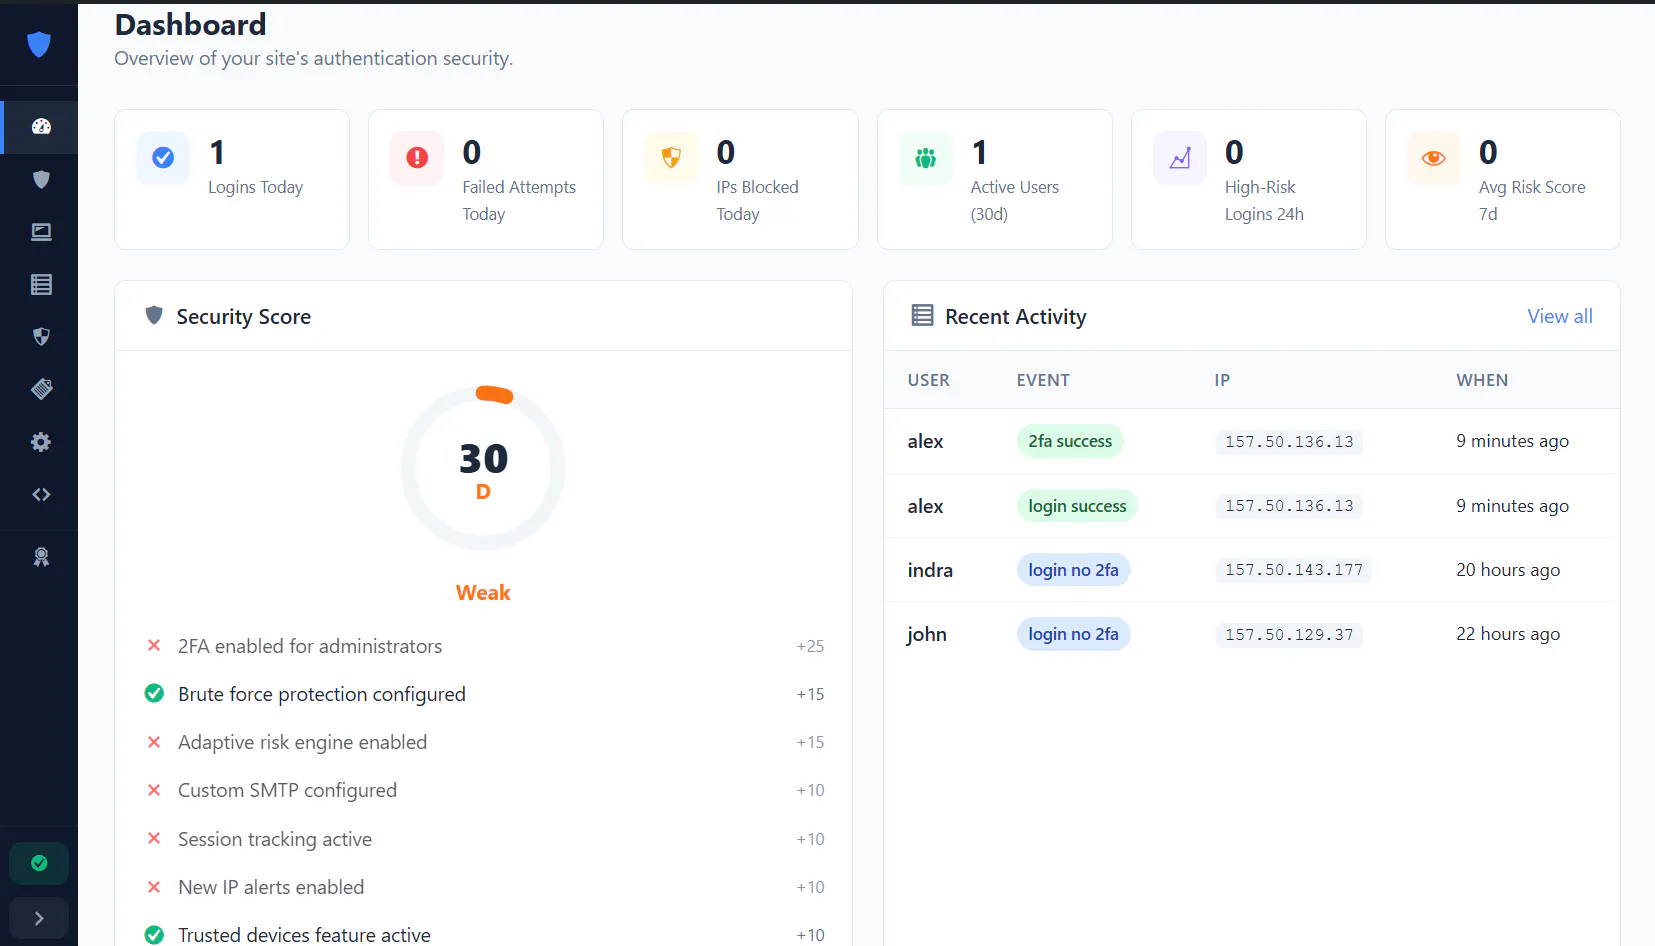Click 'Session tracking active' text
The image size is (1655, 946).
[x=275, y=839]
